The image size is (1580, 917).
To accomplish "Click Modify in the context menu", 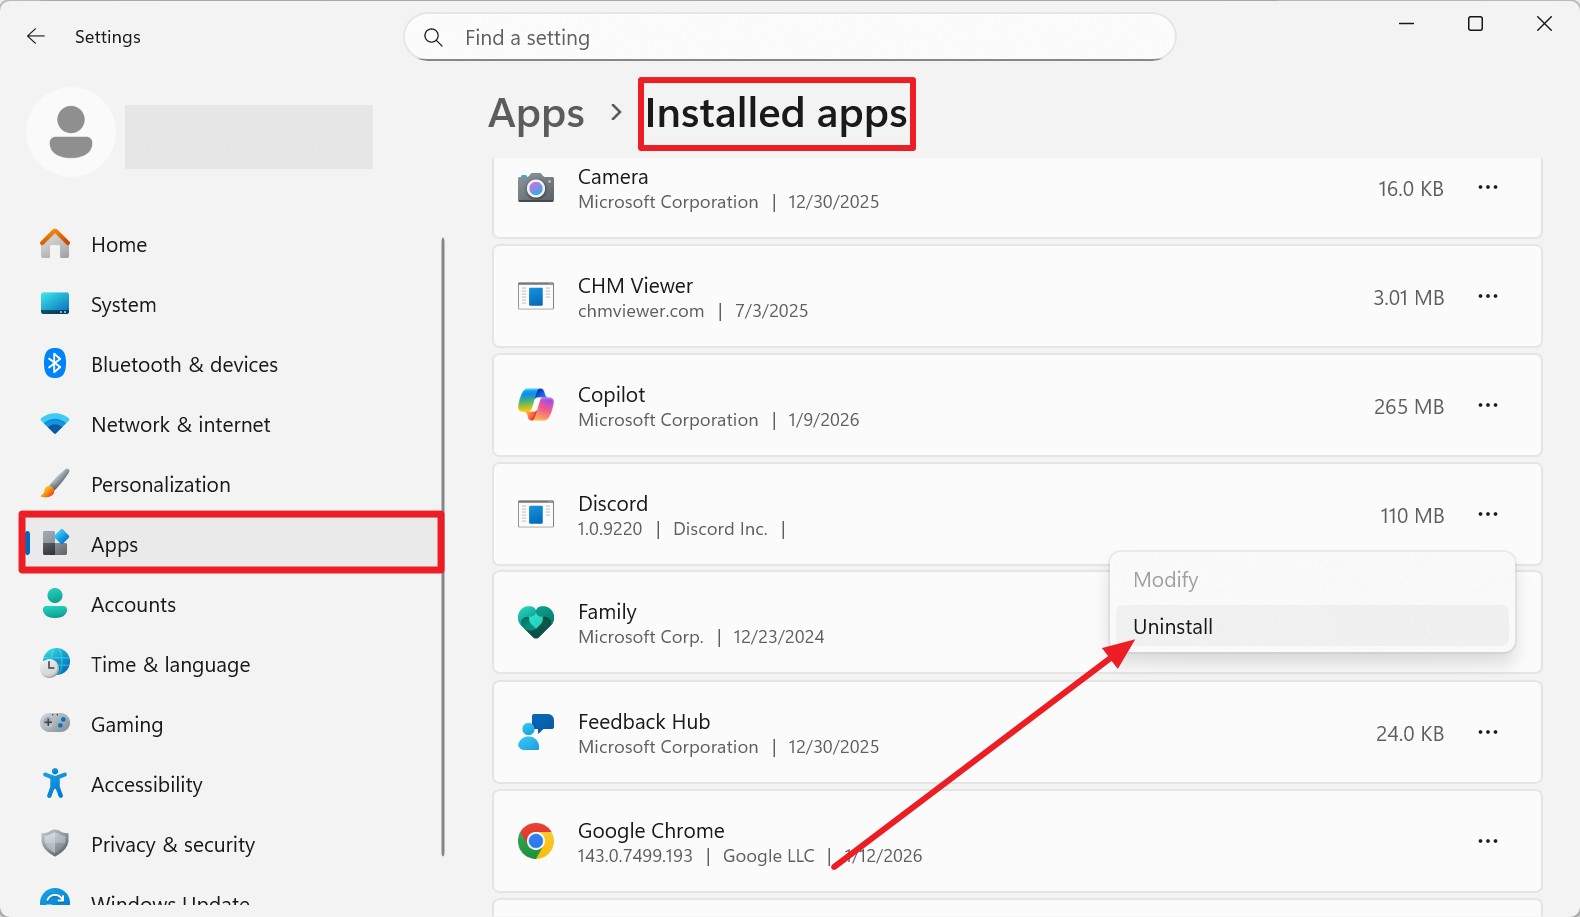I will coord(1312,579).
